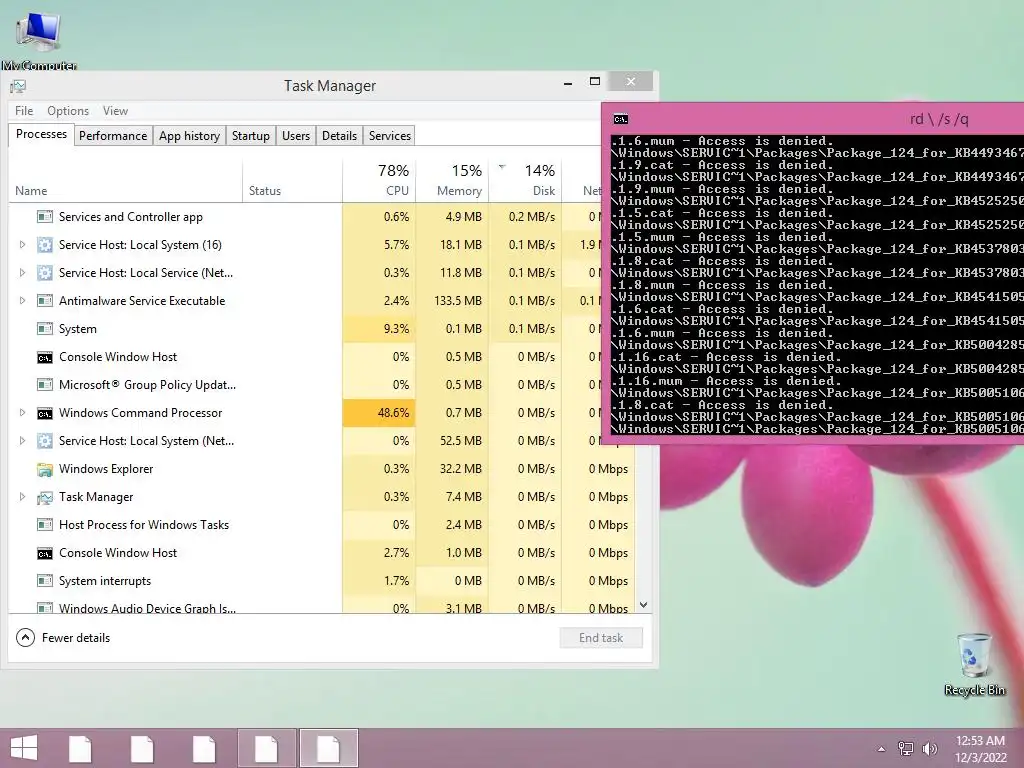Viewport: 1024px width, 768px height.
Task: Open the Recycle Bin desktop icon
Action: point(974,664)
